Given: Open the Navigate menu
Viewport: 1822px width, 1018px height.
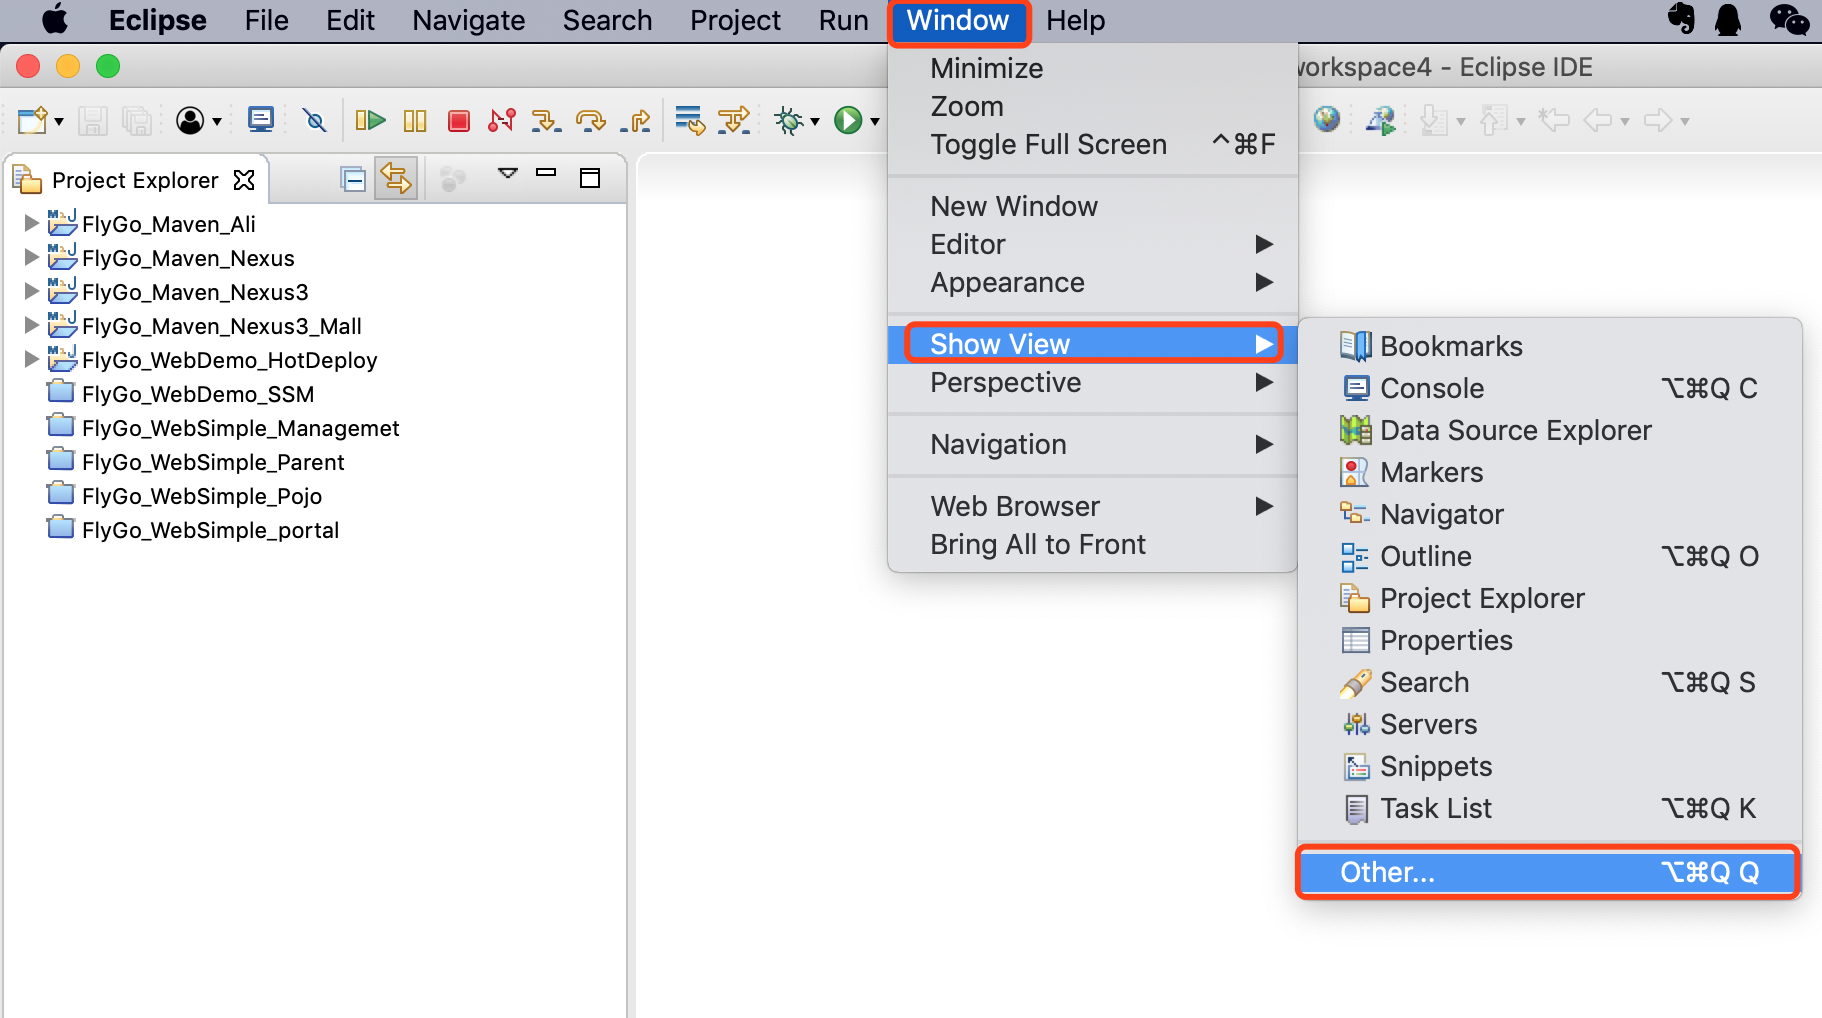Looking at the screenshot, I should click(468, 21).
